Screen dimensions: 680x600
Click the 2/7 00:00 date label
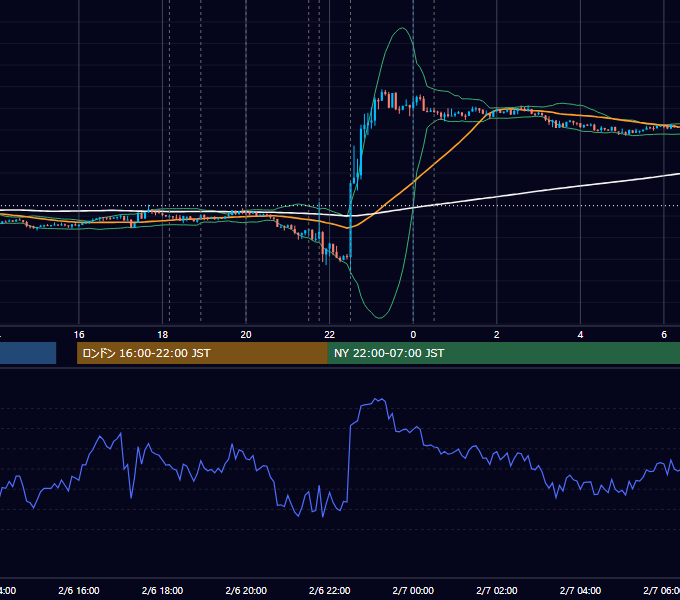click(413, 590)
